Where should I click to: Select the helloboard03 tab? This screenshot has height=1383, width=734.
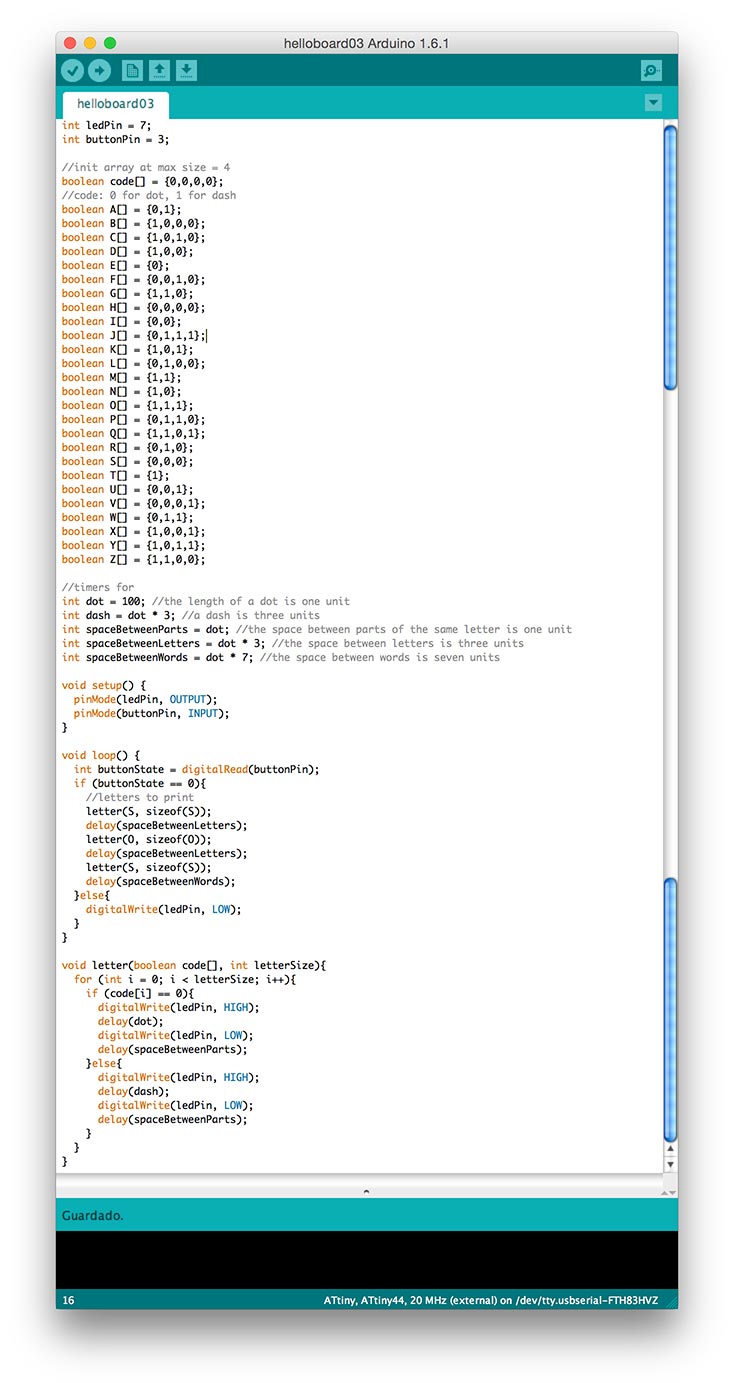click(x=115, y=104)
